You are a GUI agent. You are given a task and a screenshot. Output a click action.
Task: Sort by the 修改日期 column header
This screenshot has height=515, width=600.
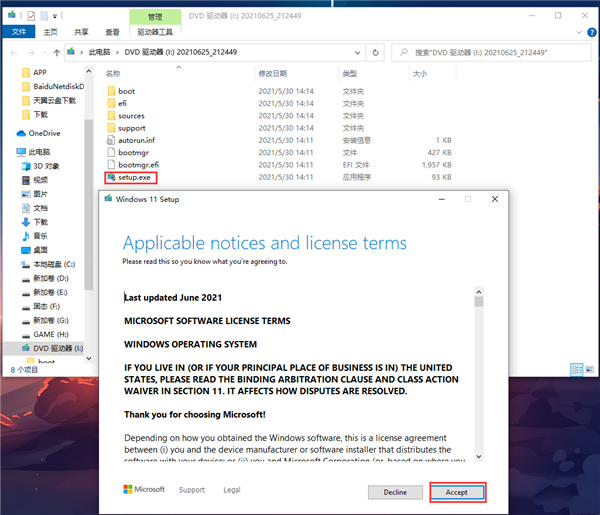[x=272, y=74]
